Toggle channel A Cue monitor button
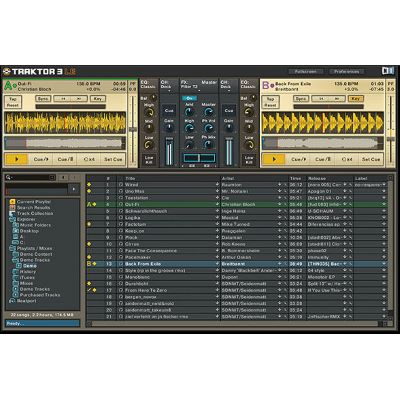Viewport: 400px width, 400px height. 169,110
